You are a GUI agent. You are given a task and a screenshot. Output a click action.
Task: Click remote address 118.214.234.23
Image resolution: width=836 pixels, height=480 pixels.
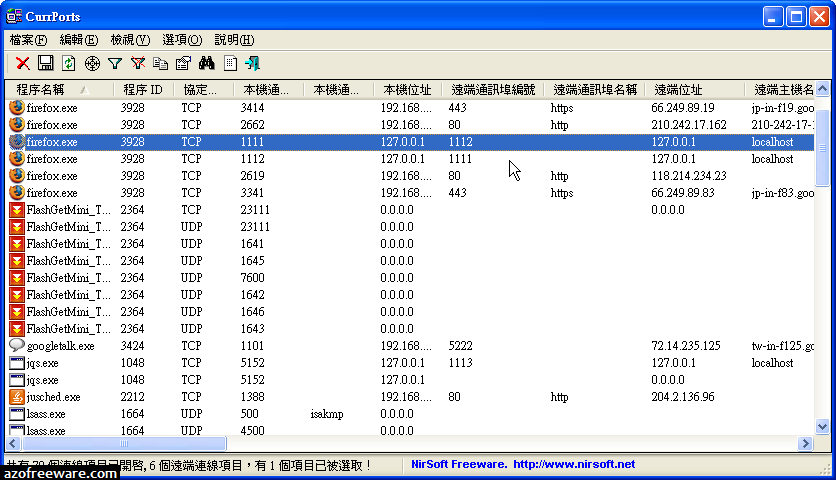click(x=688, y=175)
